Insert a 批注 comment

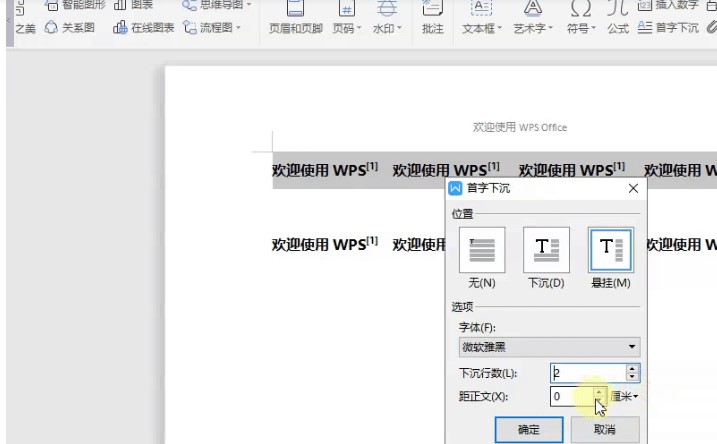(433, 28)
